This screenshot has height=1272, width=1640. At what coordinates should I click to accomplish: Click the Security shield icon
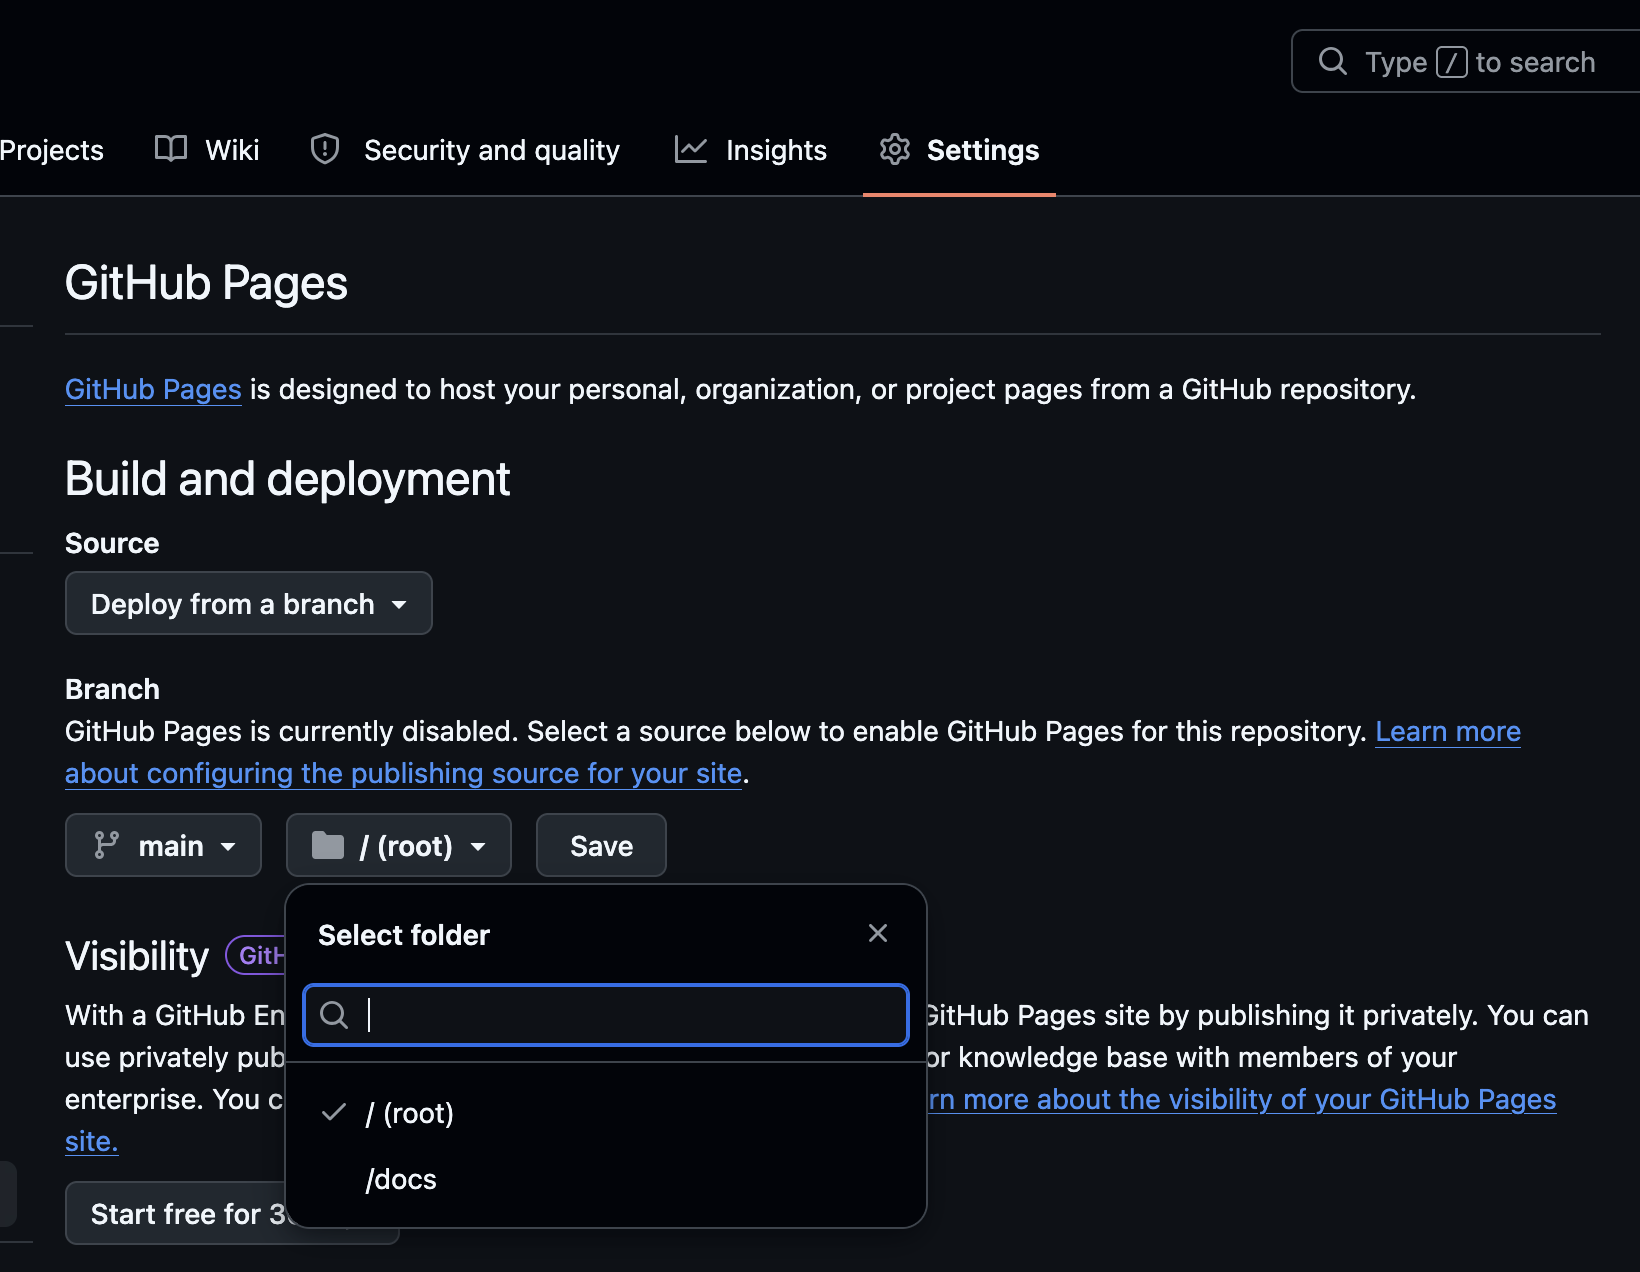point(325,149)
